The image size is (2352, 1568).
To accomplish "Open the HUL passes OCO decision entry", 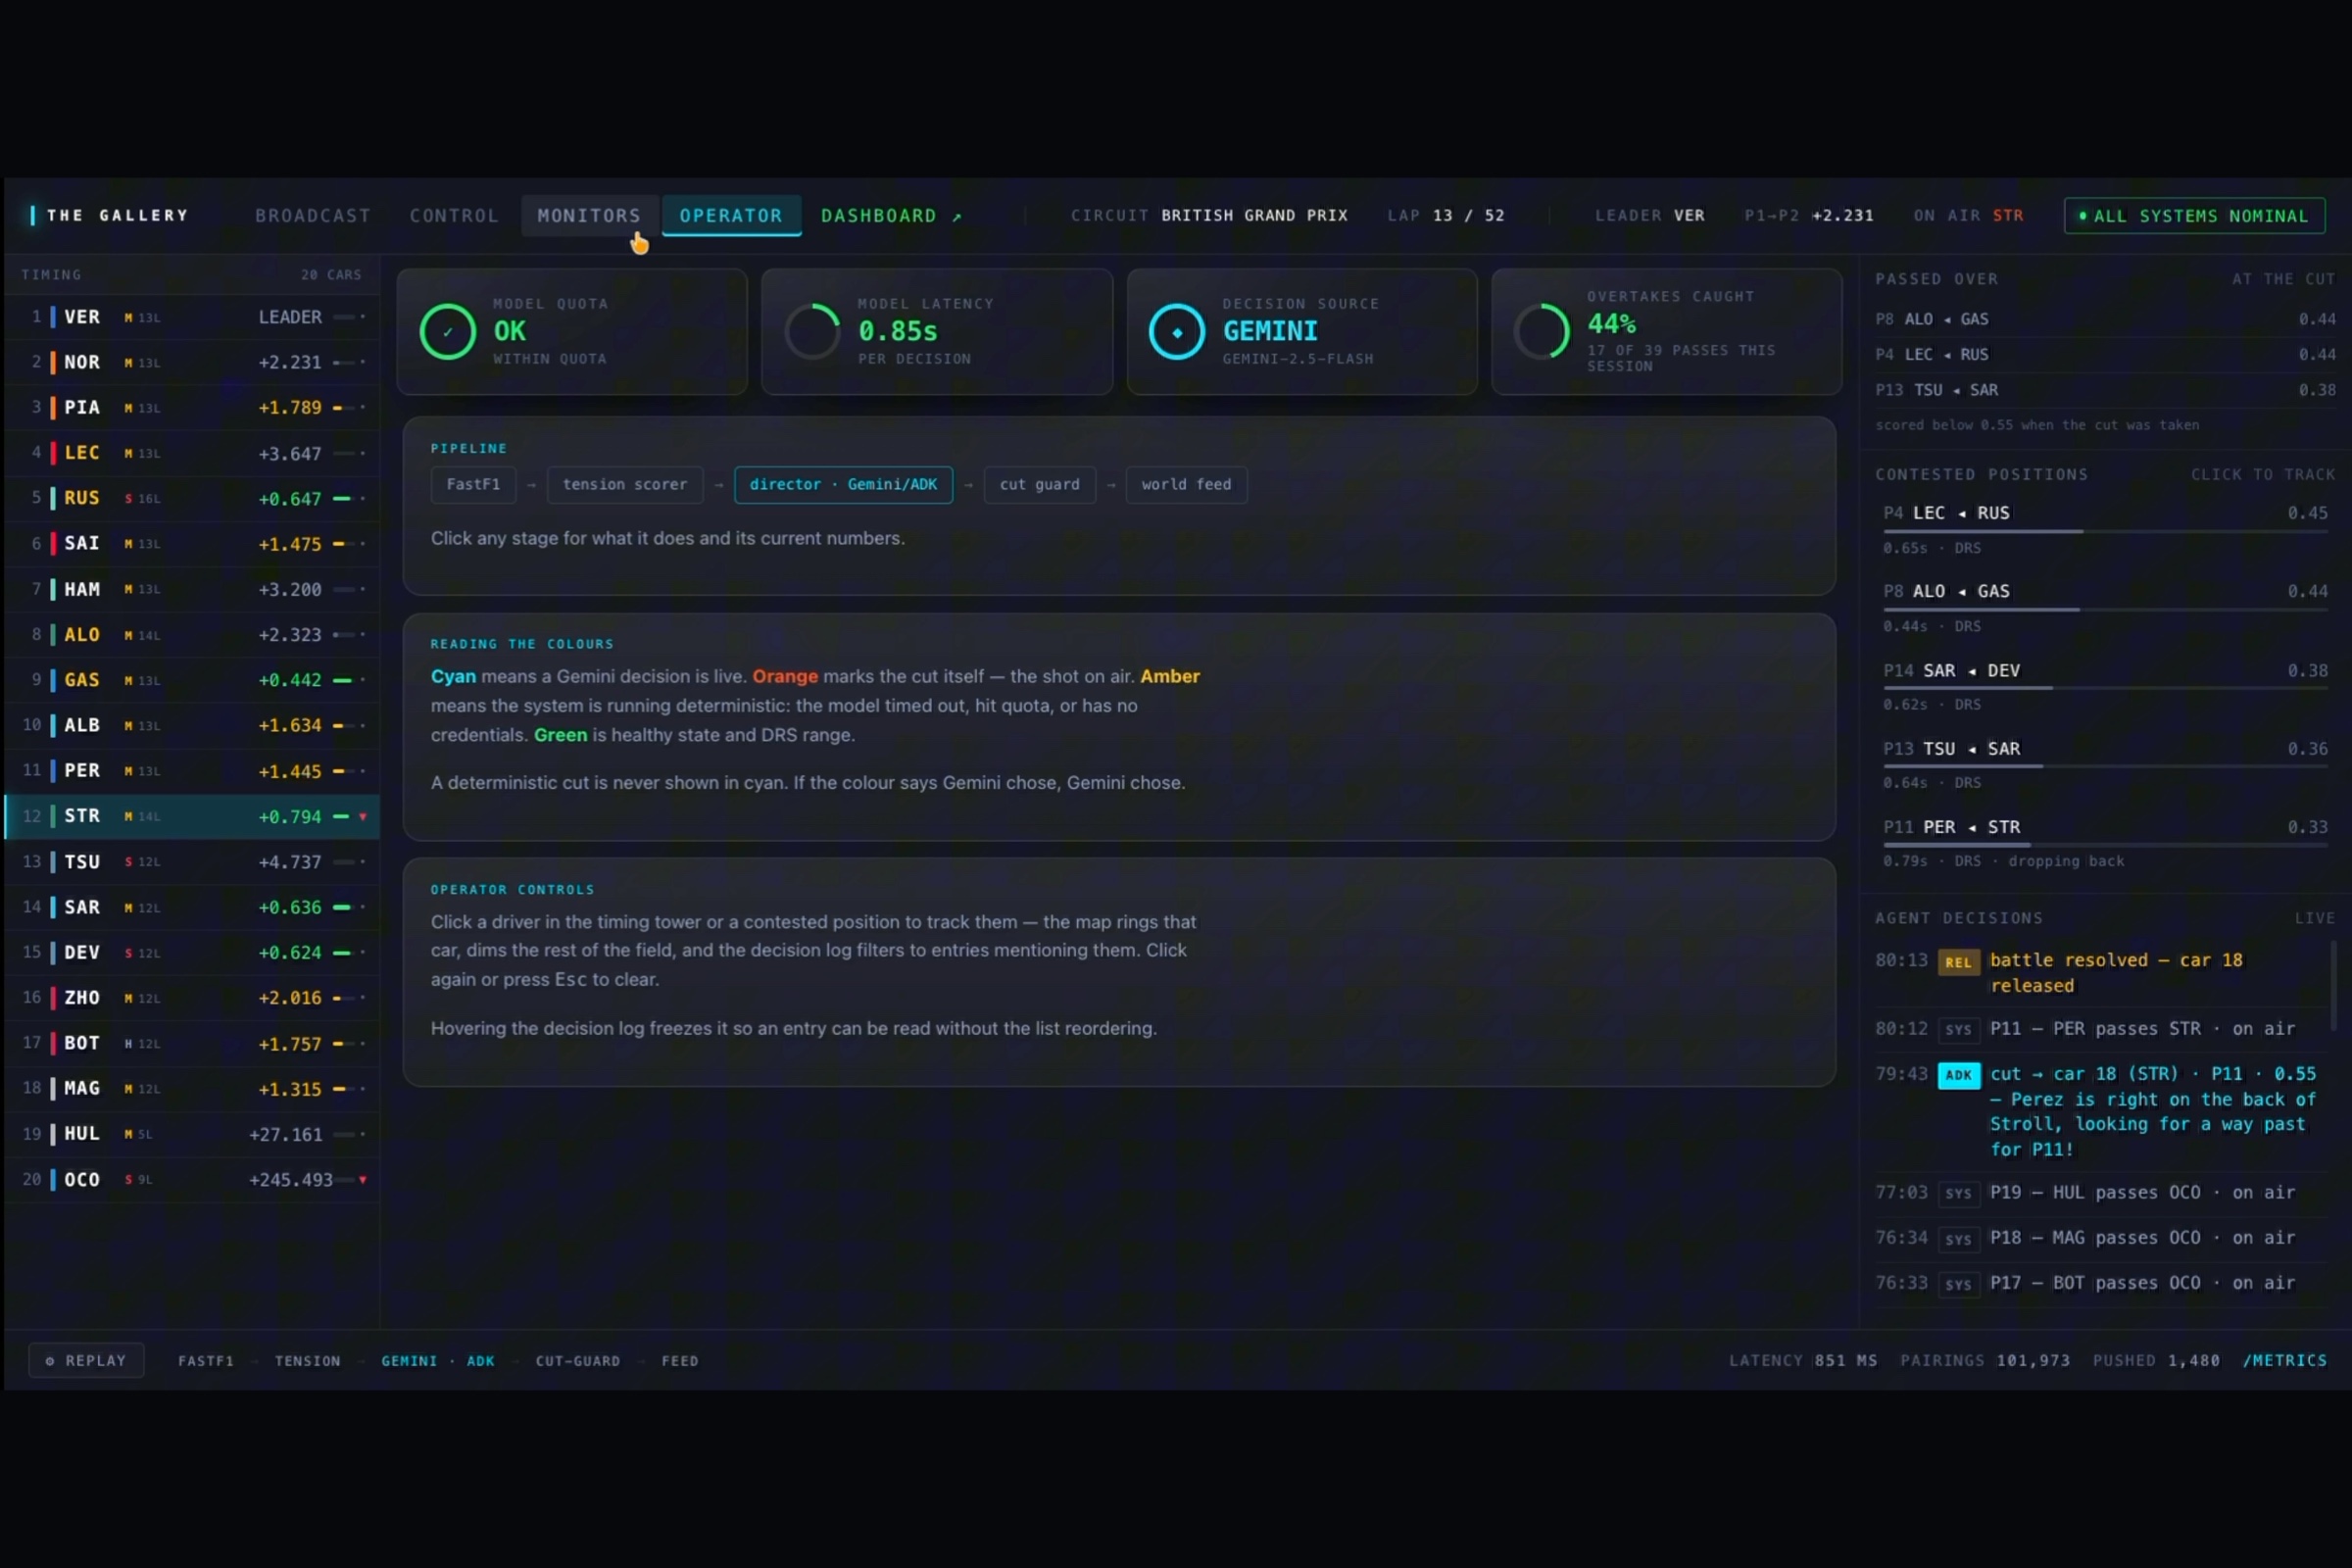I will pos(2100,1192).
